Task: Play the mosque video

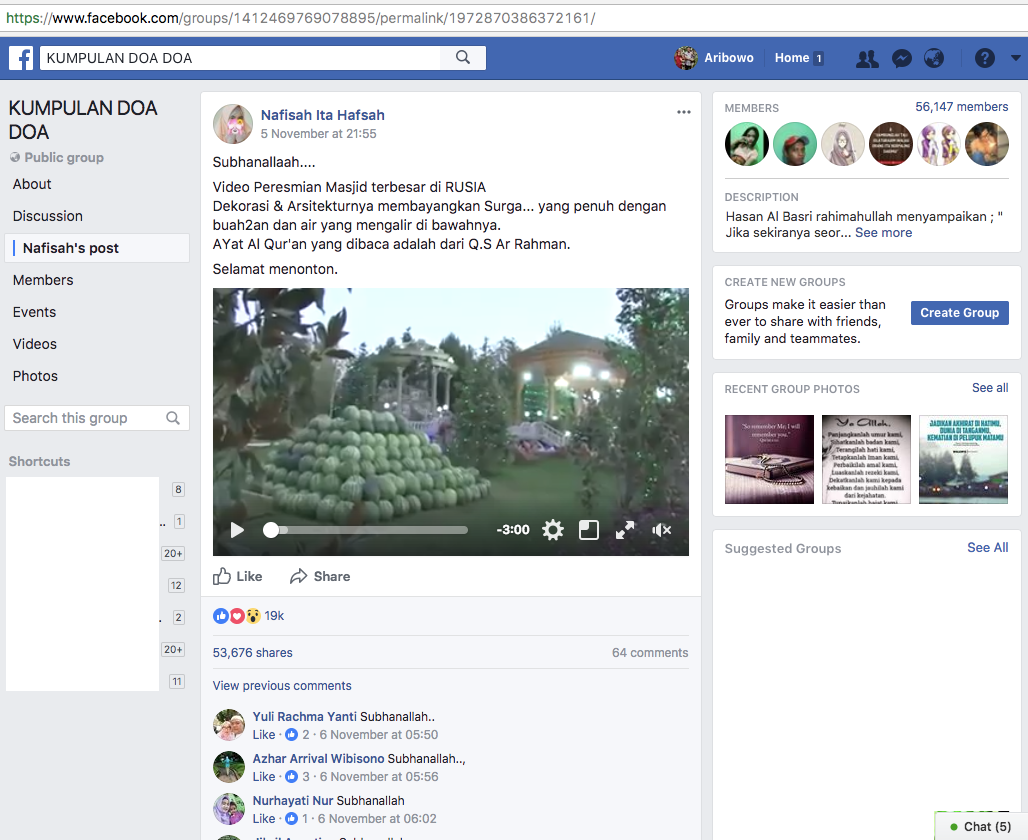Action: [x=237, y=530]
